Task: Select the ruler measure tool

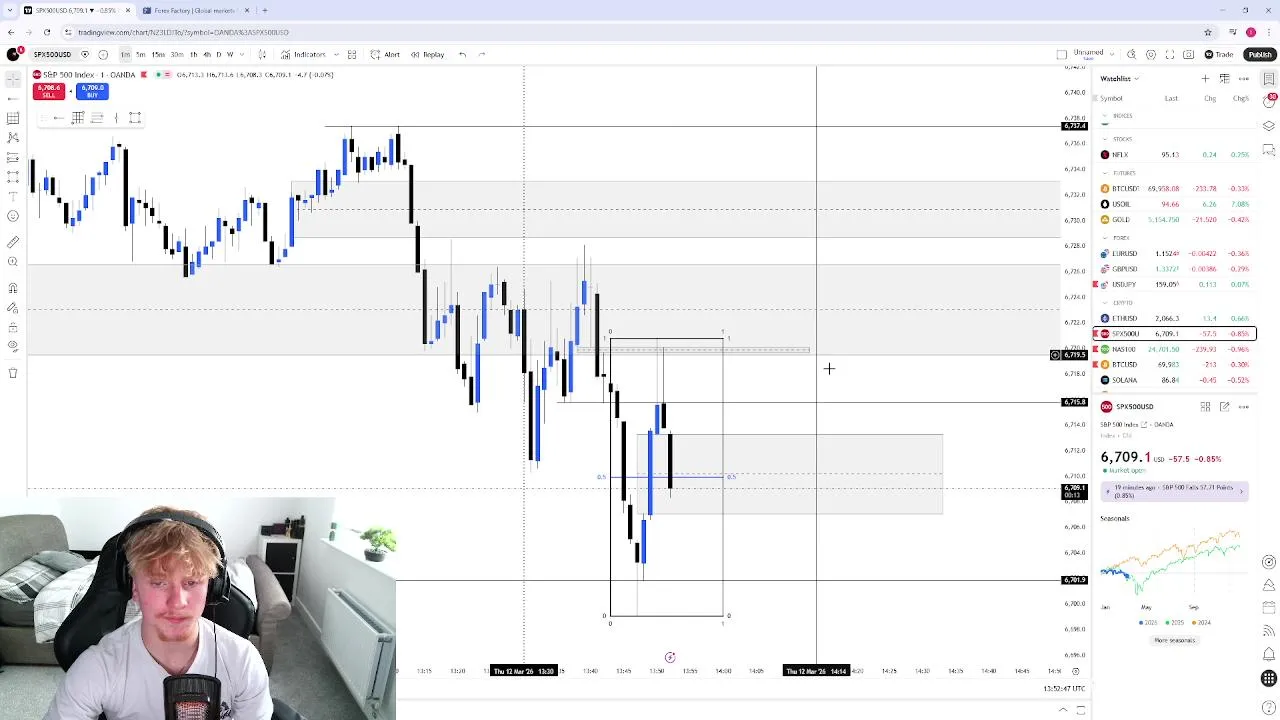Action: (x=13, y=242)
